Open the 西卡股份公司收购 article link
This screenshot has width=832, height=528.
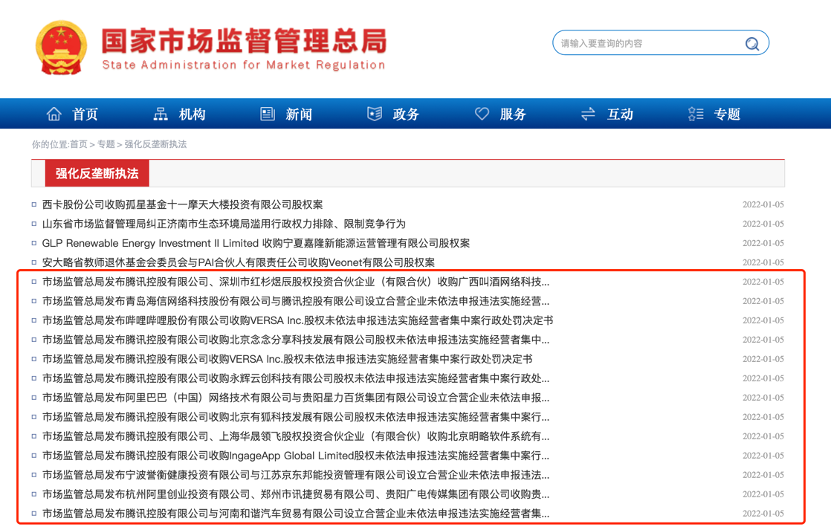pyautogui.click(x=182, y=204)
